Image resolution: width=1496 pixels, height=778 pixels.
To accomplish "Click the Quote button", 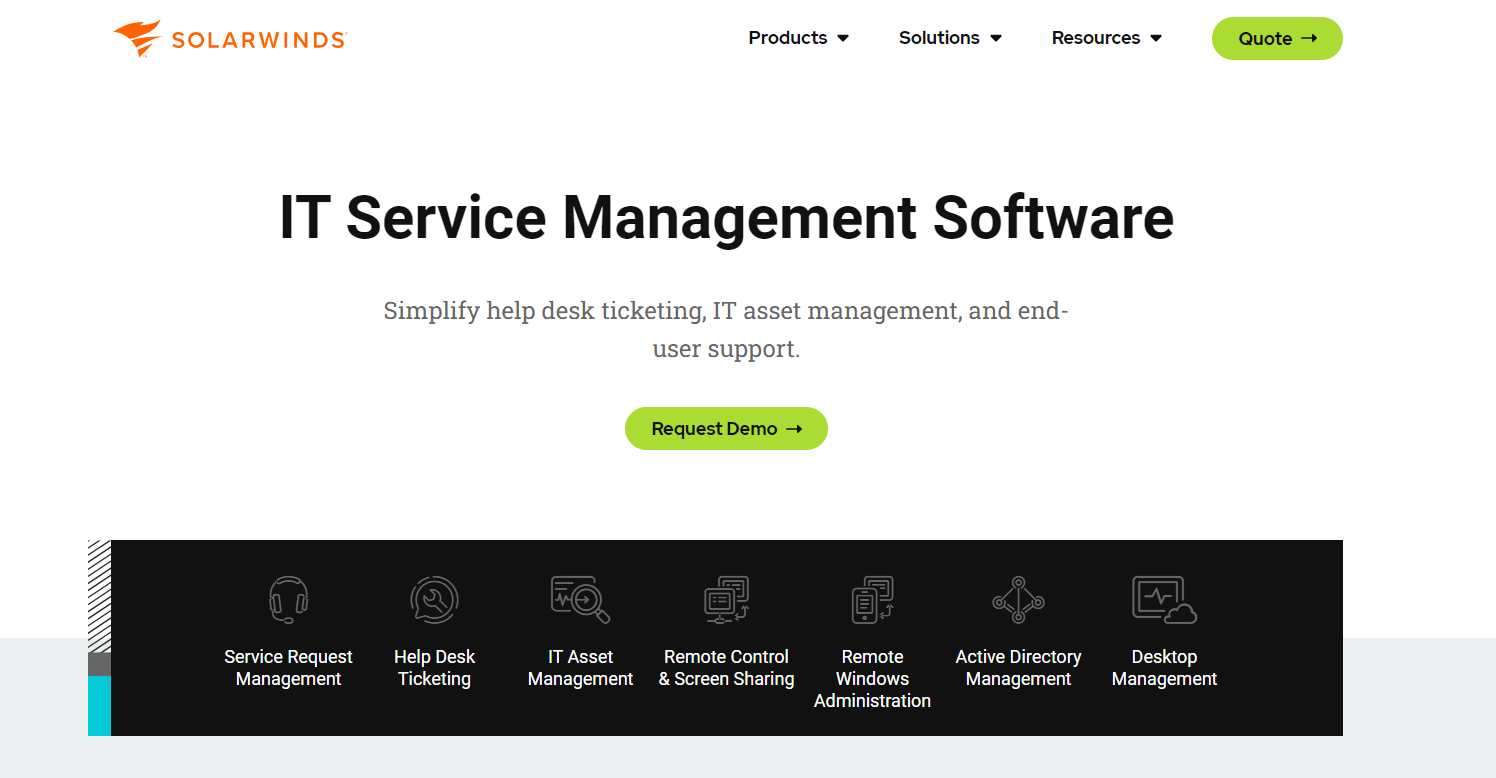I will tap(1277, 38).
